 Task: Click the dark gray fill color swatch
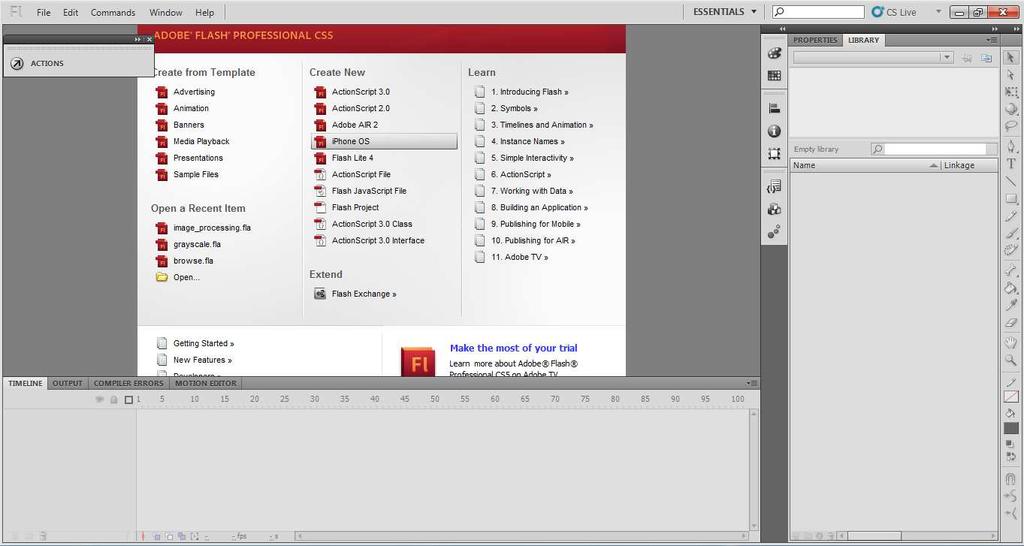coord(1011,428)
